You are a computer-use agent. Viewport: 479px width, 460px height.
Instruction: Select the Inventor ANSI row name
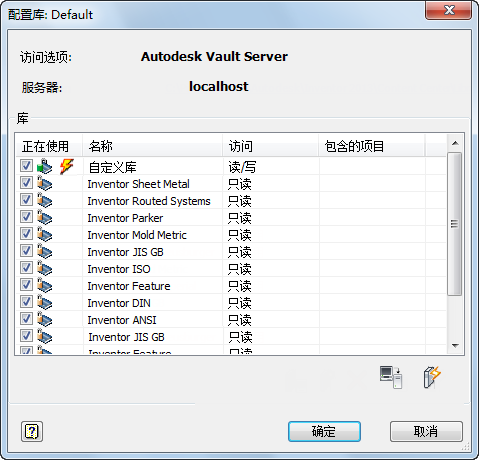click(122, 320)
